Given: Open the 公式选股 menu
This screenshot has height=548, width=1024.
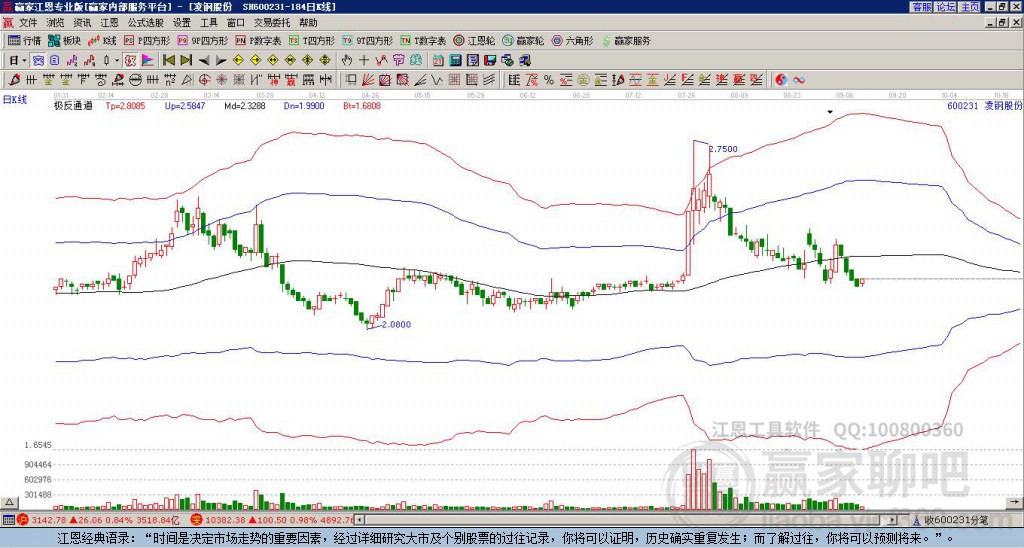Looking at the screenshot, I should click(145, 23).
